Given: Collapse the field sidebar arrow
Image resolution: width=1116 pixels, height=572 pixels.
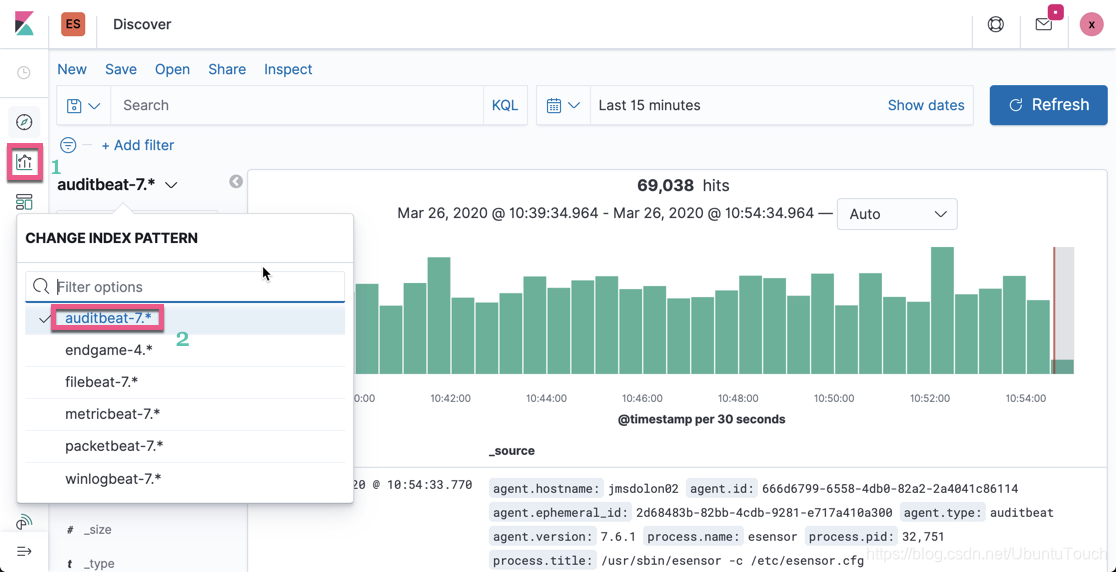Looking at the screenshot, I should click(x=236, y=182).
